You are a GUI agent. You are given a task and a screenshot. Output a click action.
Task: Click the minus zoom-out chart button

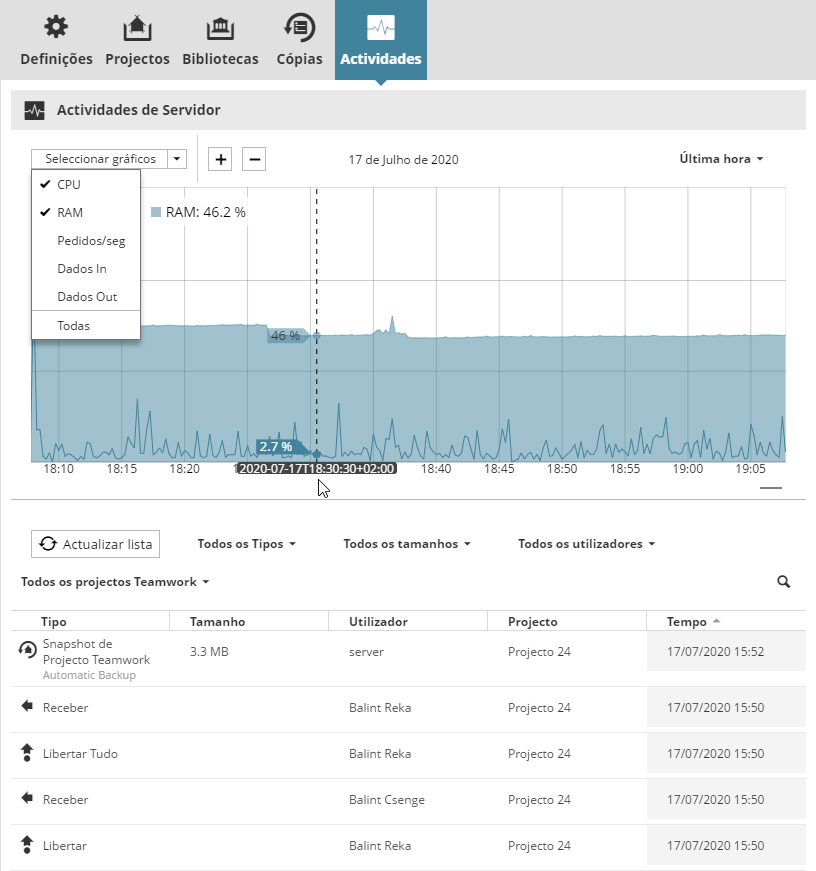coord(254,159)
